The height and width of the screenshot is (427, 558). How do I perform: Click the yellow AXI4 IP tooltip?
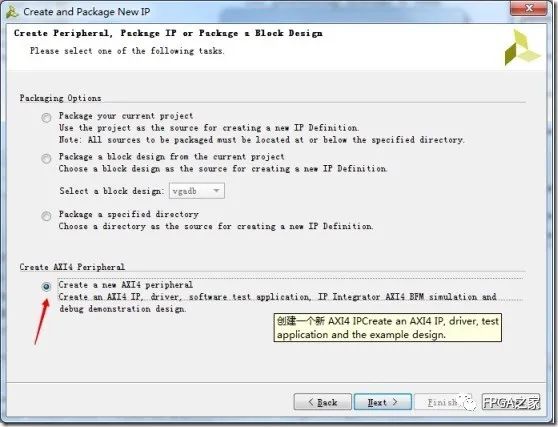[x=388, y=328]
